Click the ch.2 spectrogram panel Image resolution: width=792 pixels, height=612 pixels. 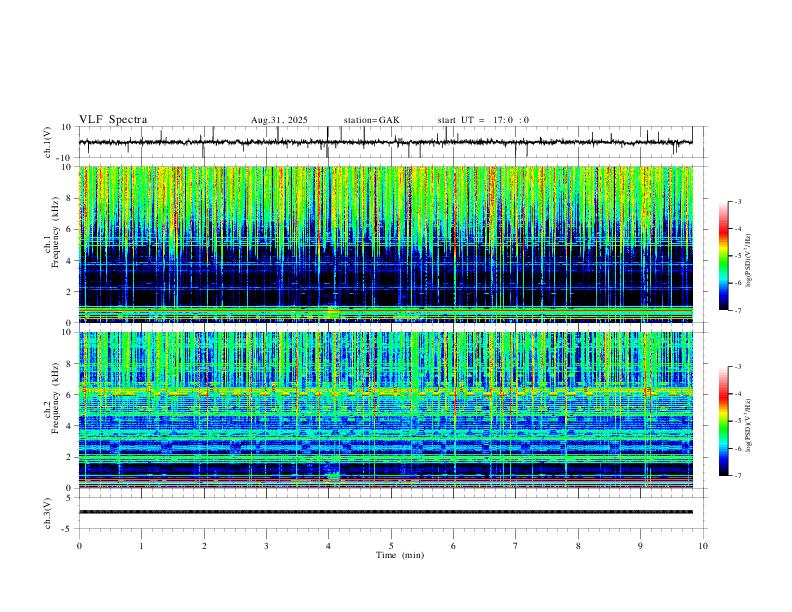click(x=386, y=410)
